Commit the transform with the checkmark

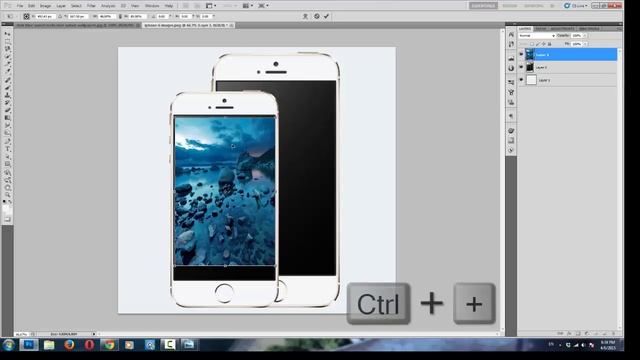point(326,16)
